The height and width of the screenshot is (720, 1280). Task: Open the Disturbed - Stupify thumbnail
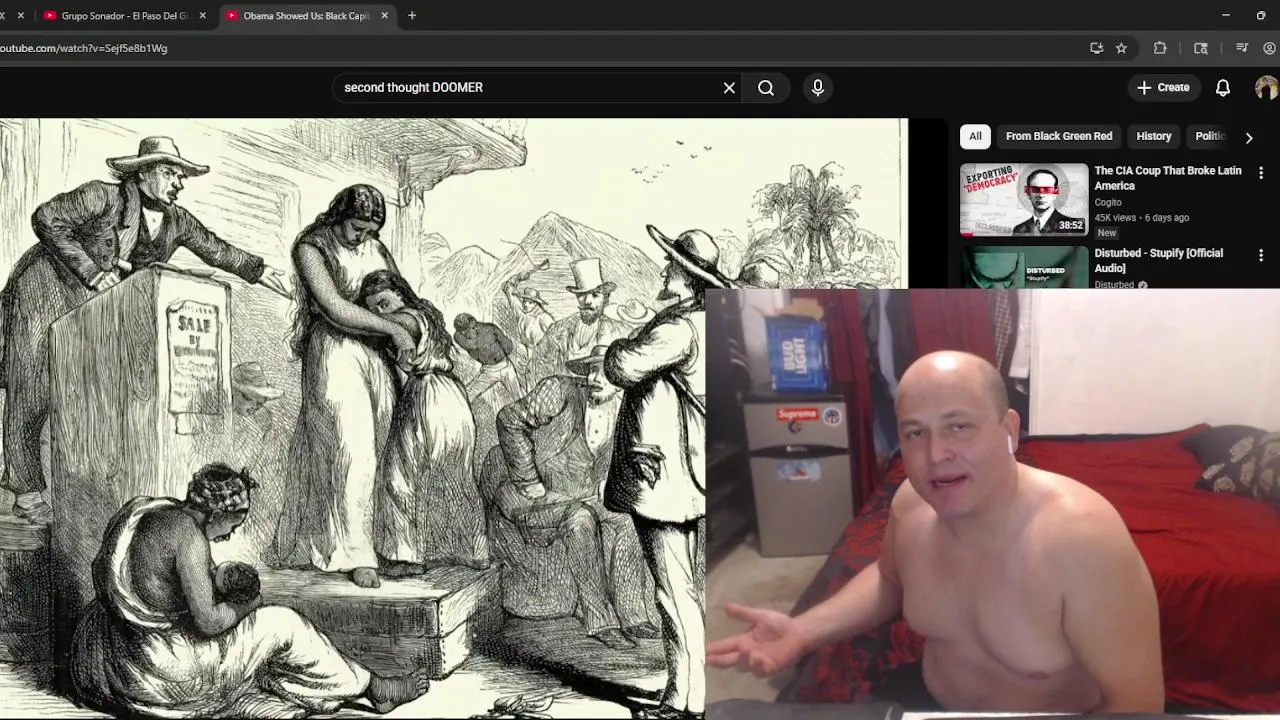click(1024, 267)
